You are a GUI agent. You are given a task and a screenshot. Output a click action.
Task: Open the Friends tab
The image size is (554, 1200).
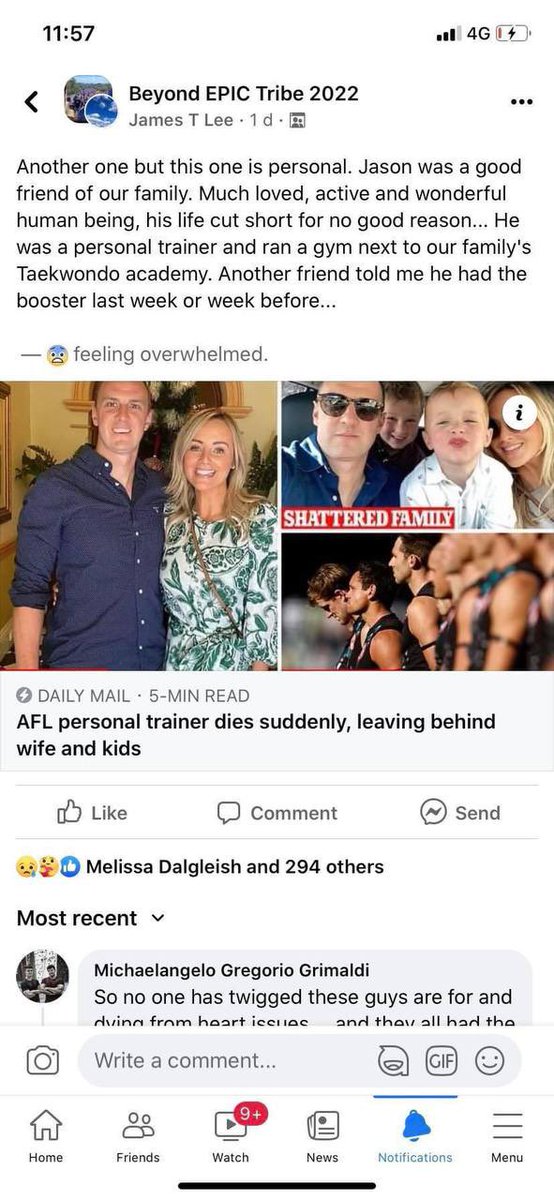point(138,1137)
